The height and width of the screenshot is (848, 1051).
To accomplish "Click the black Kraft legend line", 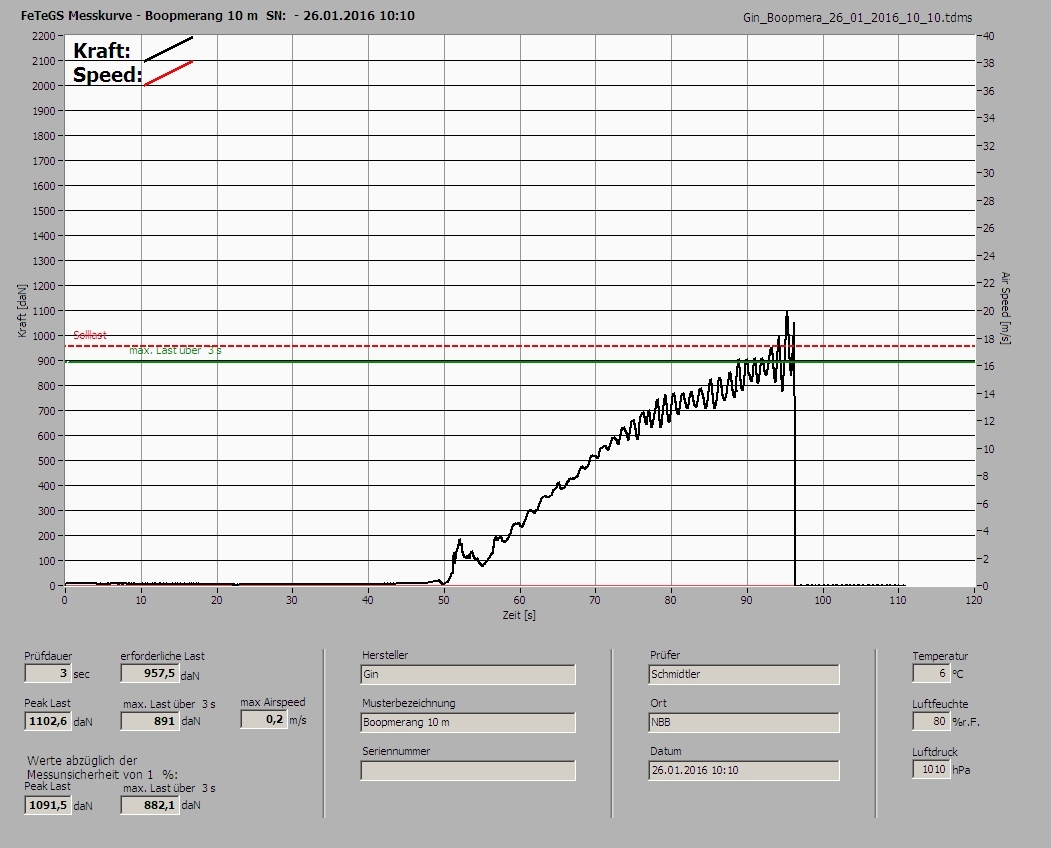I will [x=168, y=49].
